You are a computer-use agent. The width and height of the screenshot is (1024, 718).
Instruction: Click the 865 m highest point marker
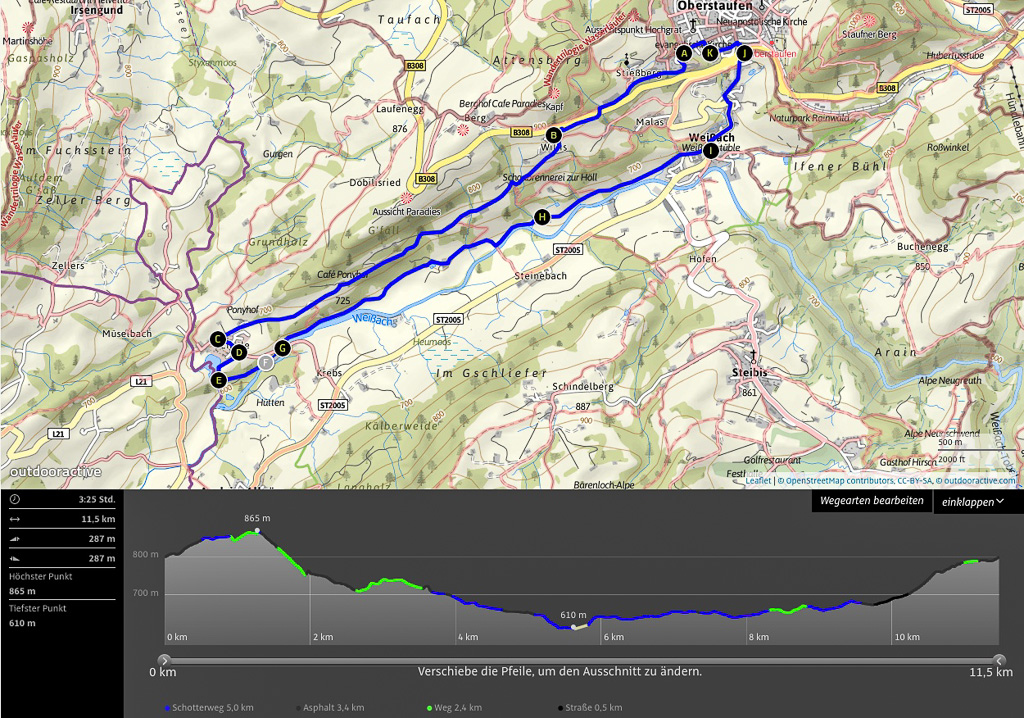258,530
